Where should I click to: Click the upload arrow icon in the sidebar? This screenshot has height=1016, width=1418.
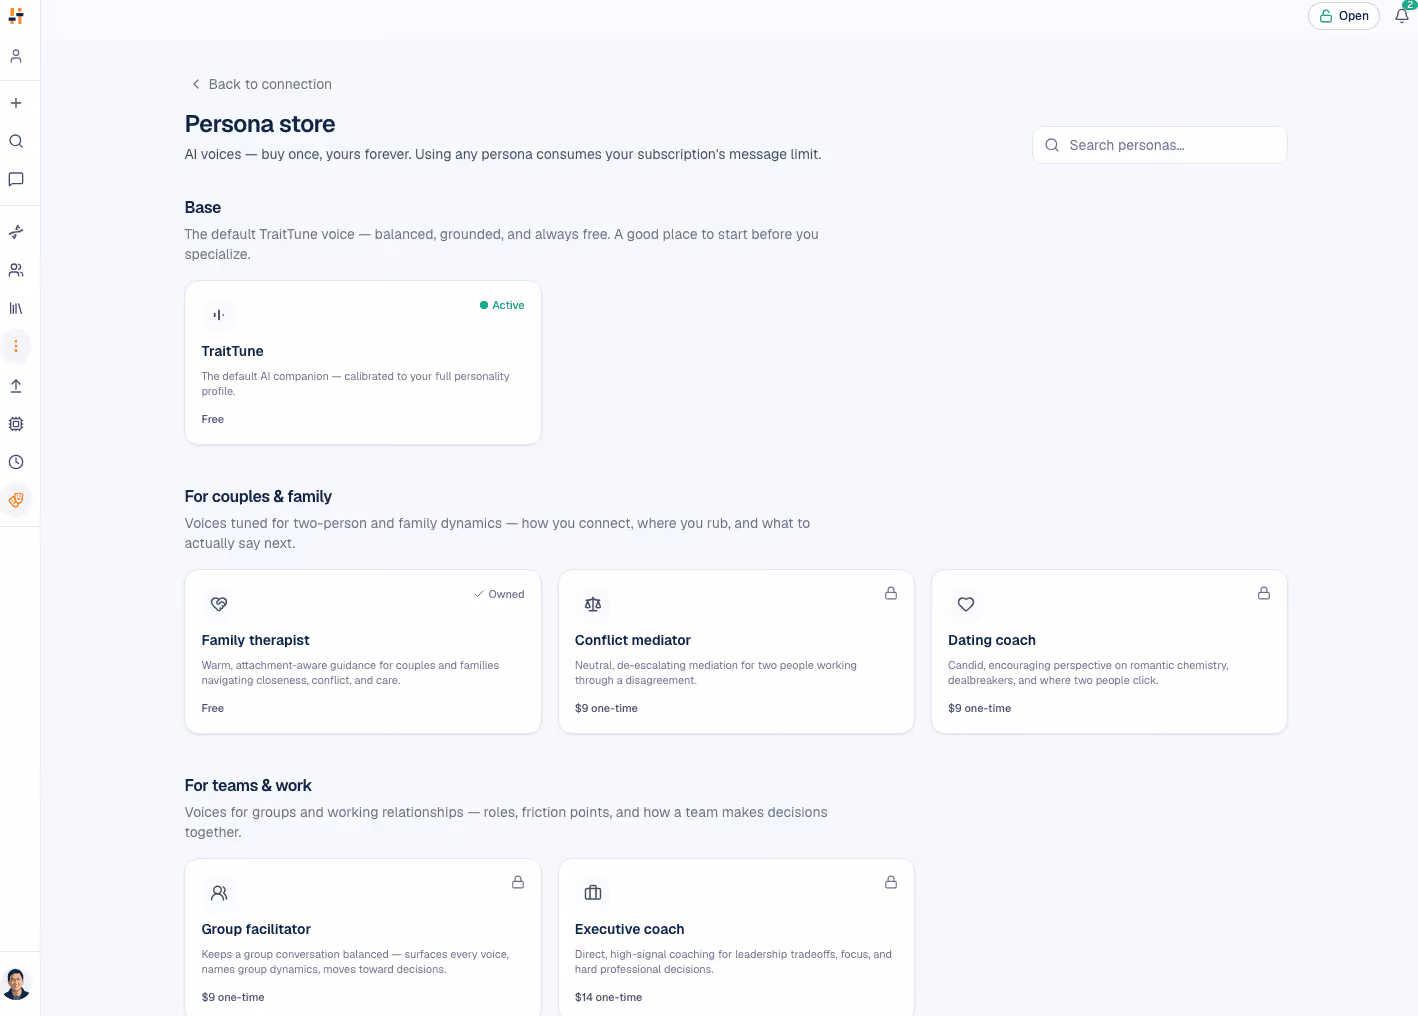[x=16, y=386]
